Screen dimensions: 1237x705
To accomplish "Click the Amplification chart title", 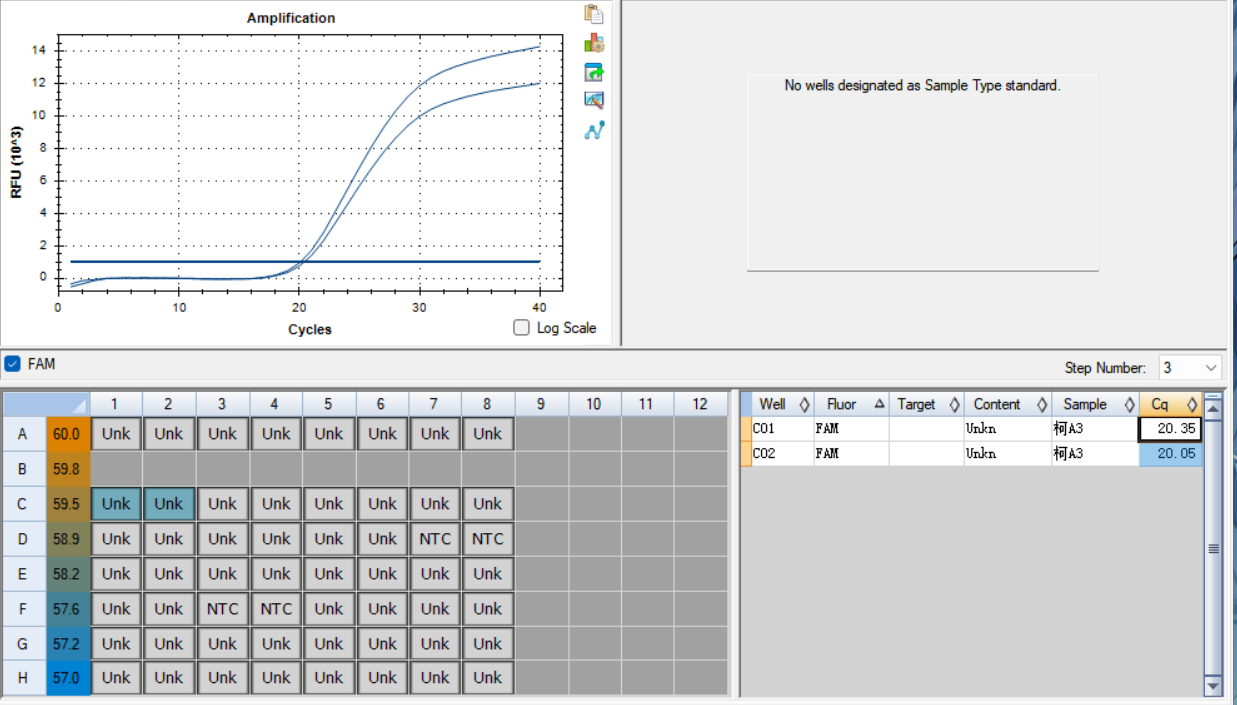I will (x=291, y=18).
